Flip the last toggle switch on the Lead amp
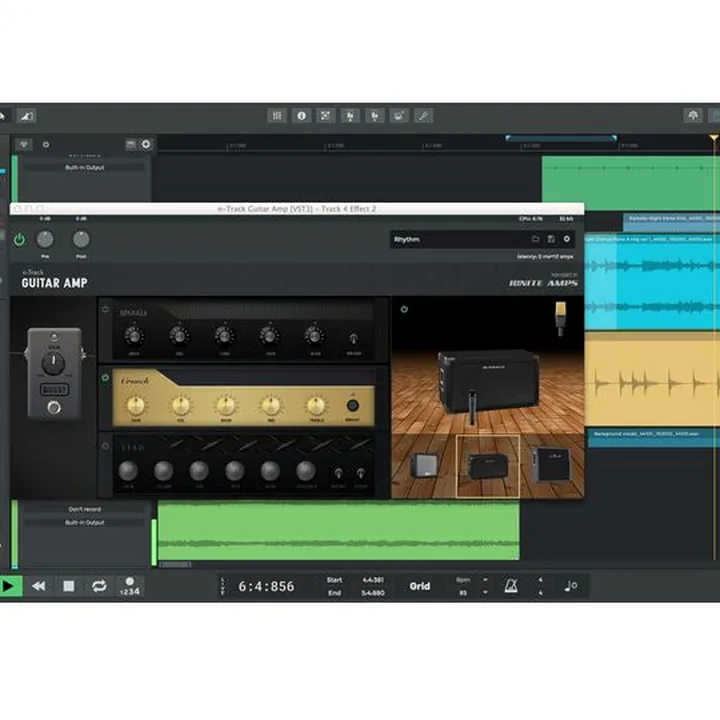The width and height of the screenshot is (720, 720). click(x=360, y=472)
